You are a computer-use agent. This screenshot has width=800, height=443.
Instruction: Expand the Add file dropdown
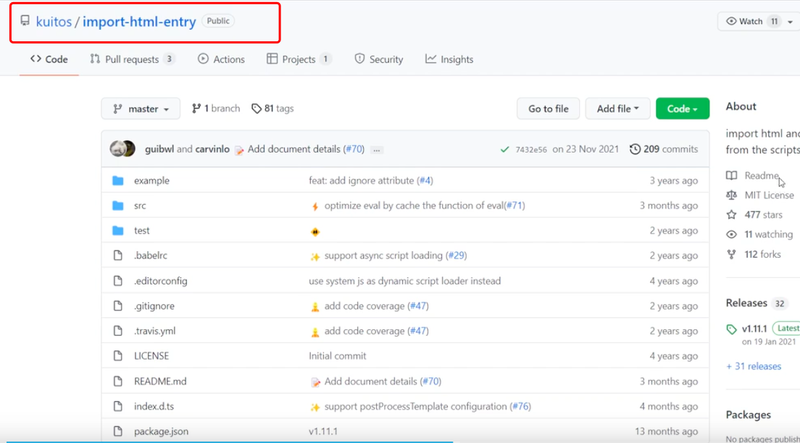[x=617, y=109]
